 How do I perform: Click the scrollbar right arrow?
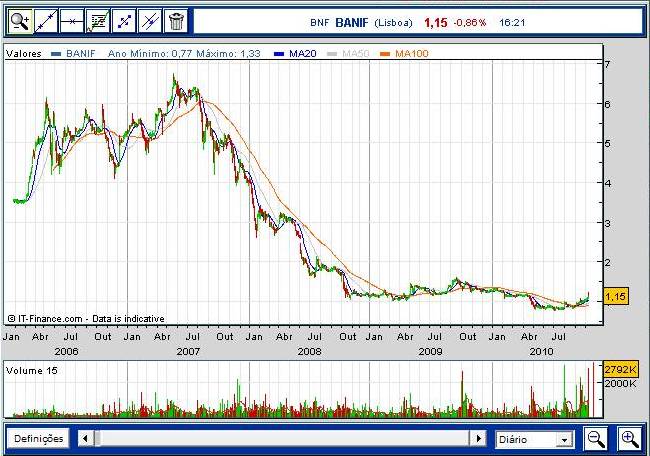point(478,439)
